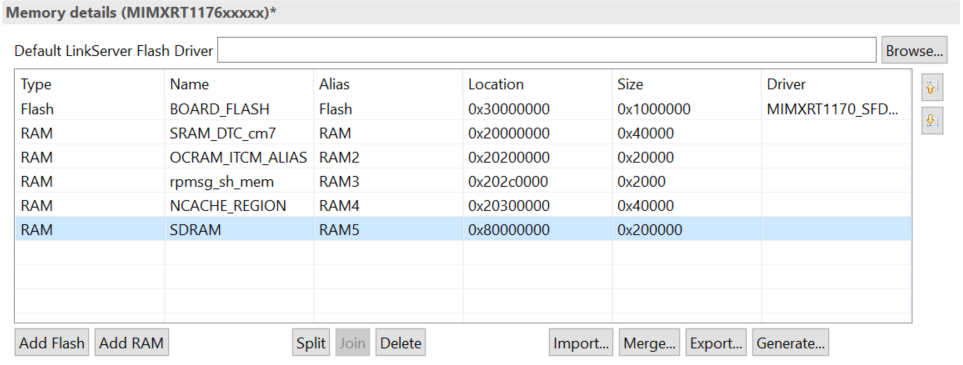Click the Flash alias cell
This screenshot has width=963, height=365.
388,109
